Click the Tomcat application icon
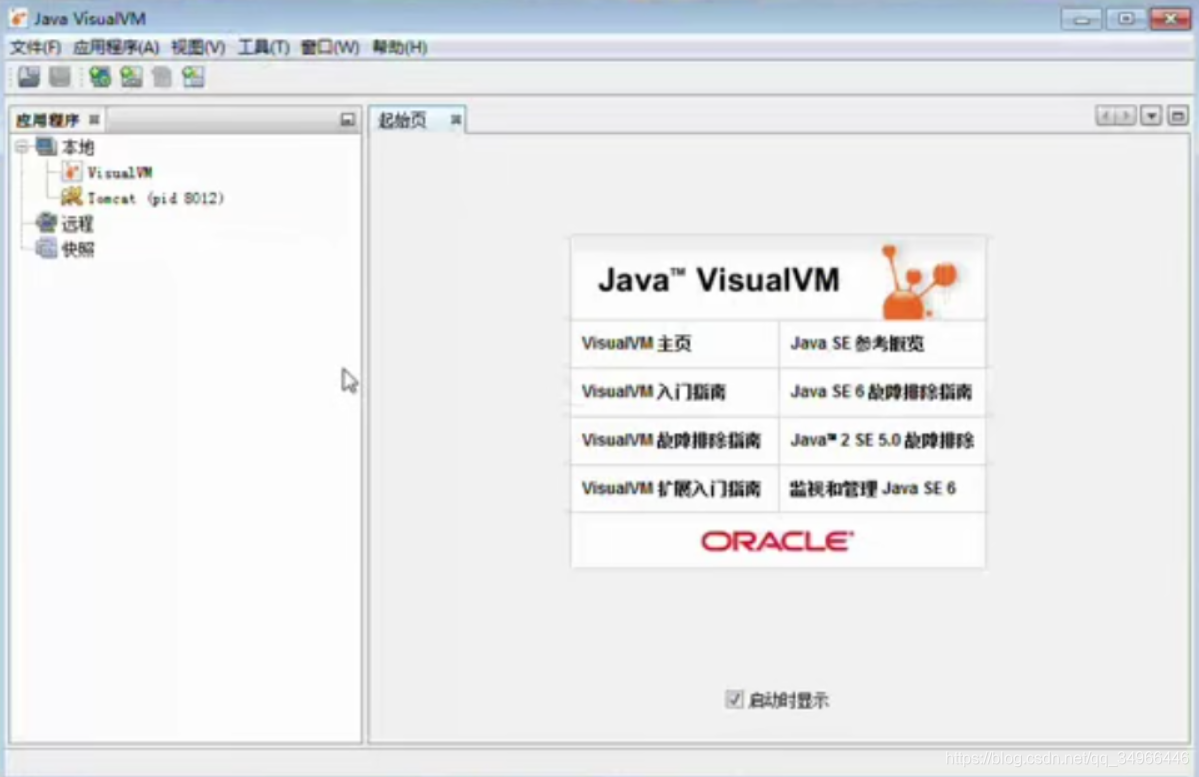The width and height of the screenshot is (1199, 777). click(x=71, y=197)
